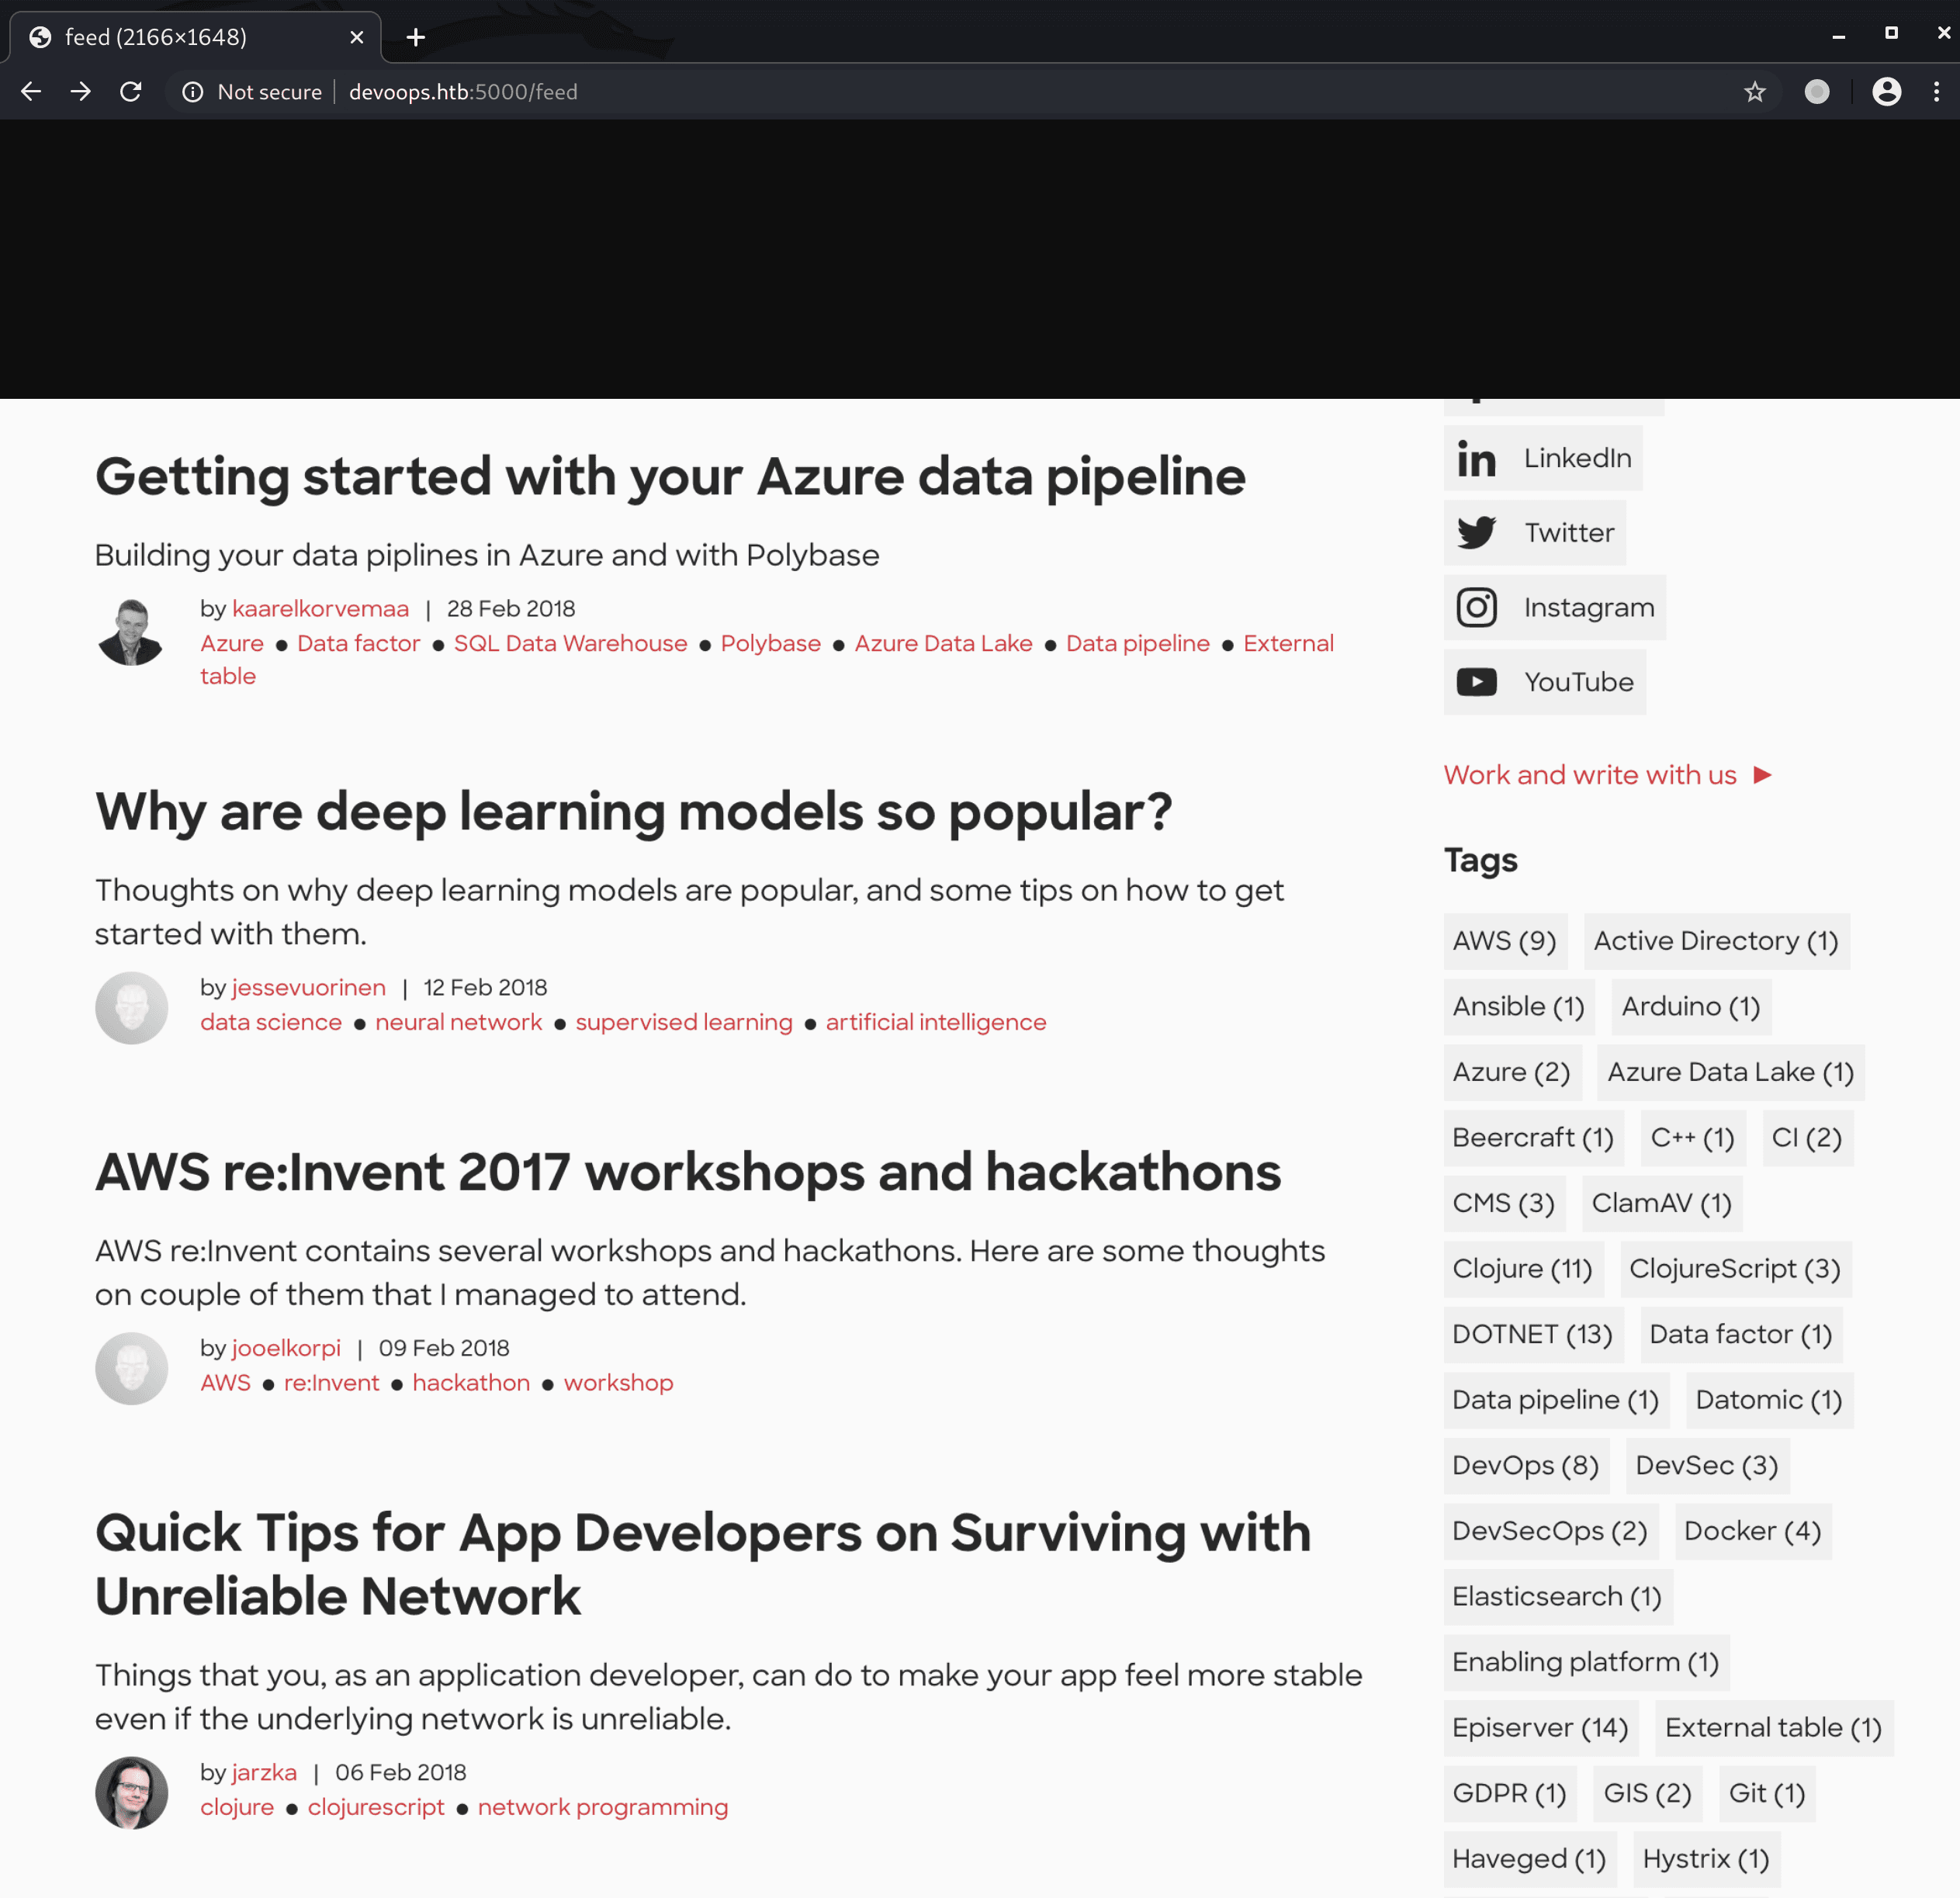Go back with the back arrow
The height and width of the screenshot is (1898, 1960).
pyautogui.click(x=31, y=92)
